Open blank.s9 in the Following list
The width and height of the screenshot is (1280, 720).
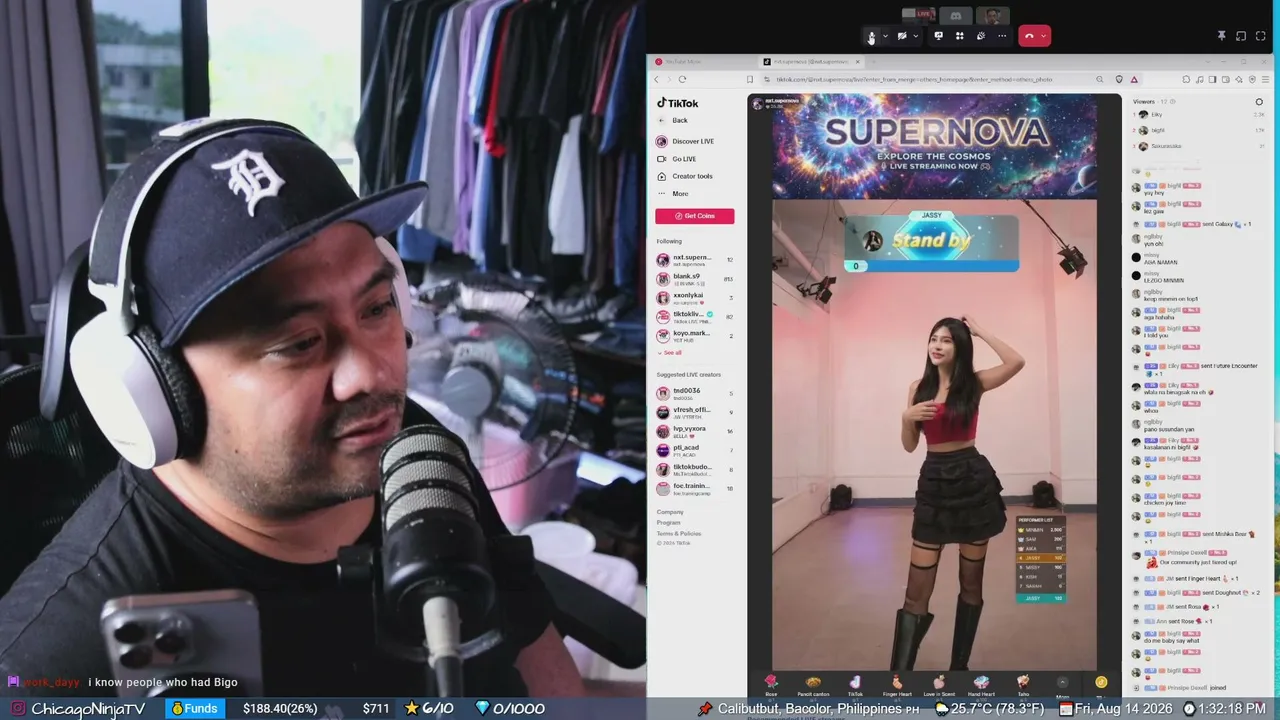pos(695,278)
